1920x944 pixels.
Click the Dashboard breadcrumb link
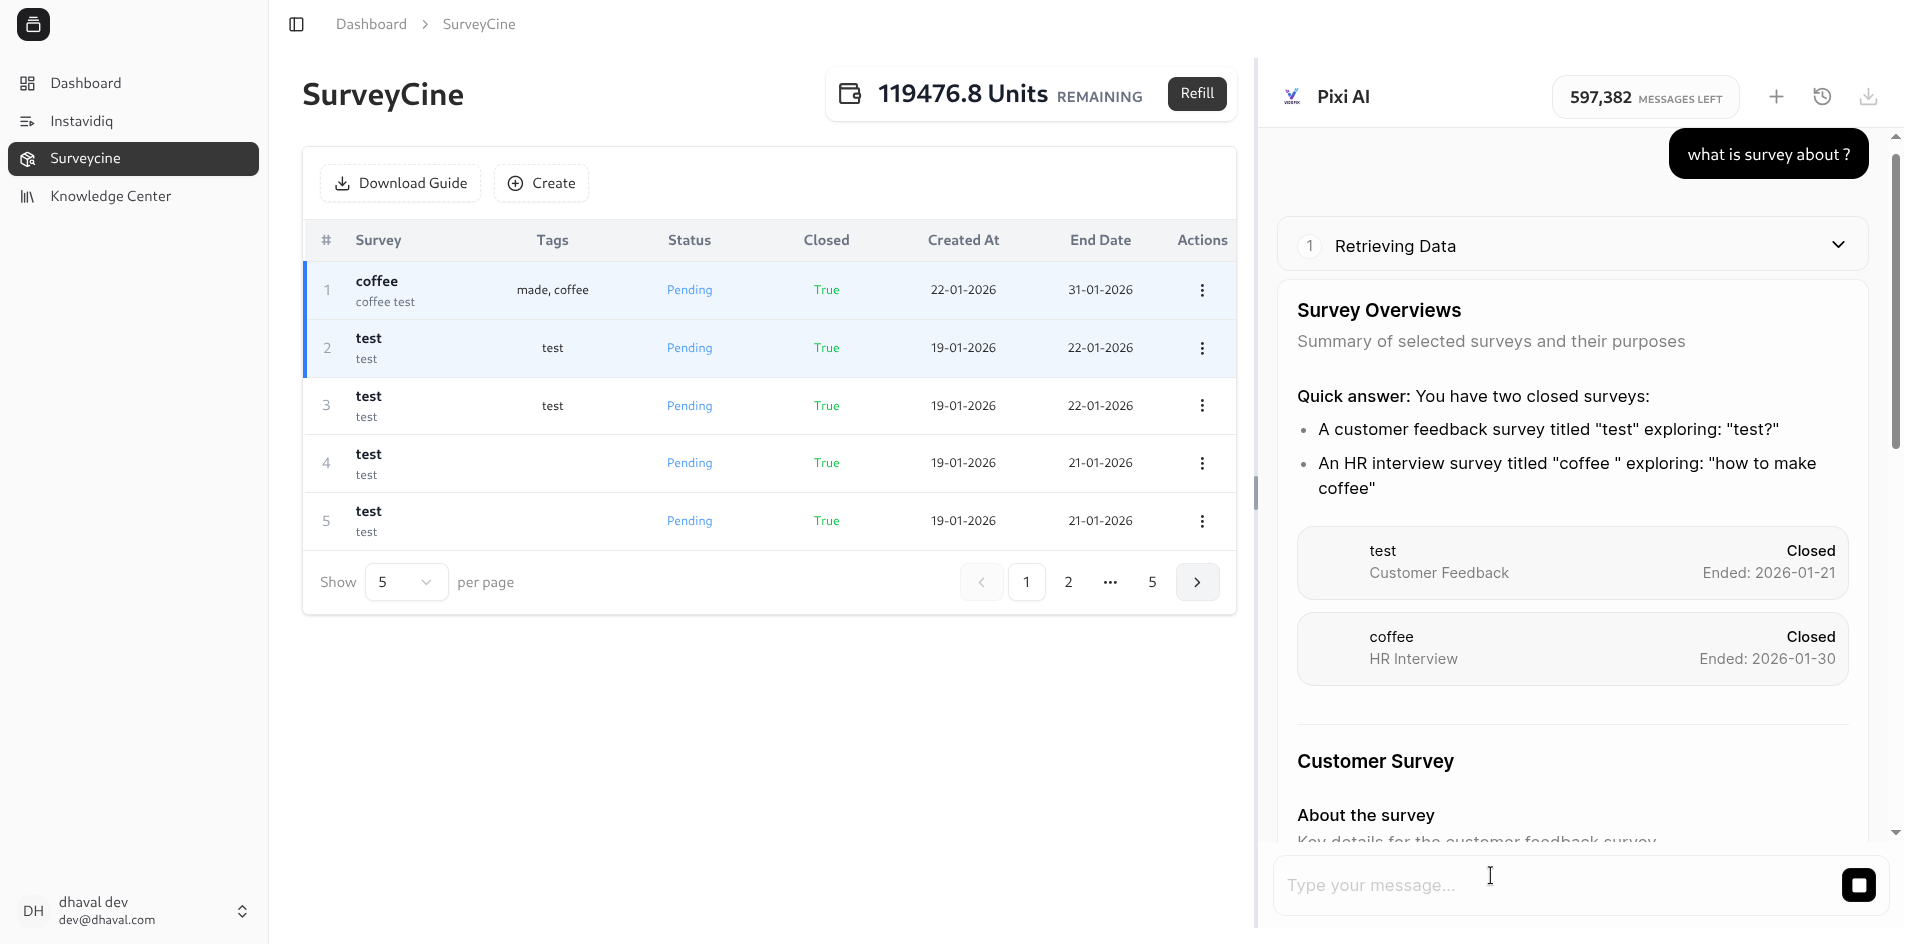click(x=371, y=24)
